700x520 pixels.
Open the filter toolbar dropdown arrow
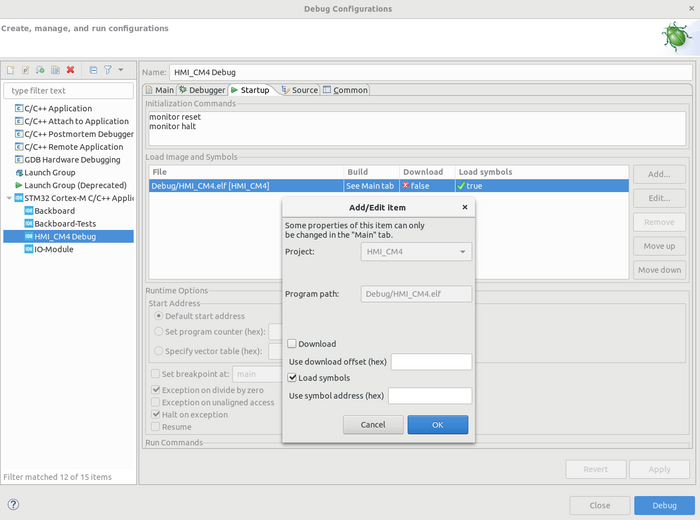pos(121,70)
